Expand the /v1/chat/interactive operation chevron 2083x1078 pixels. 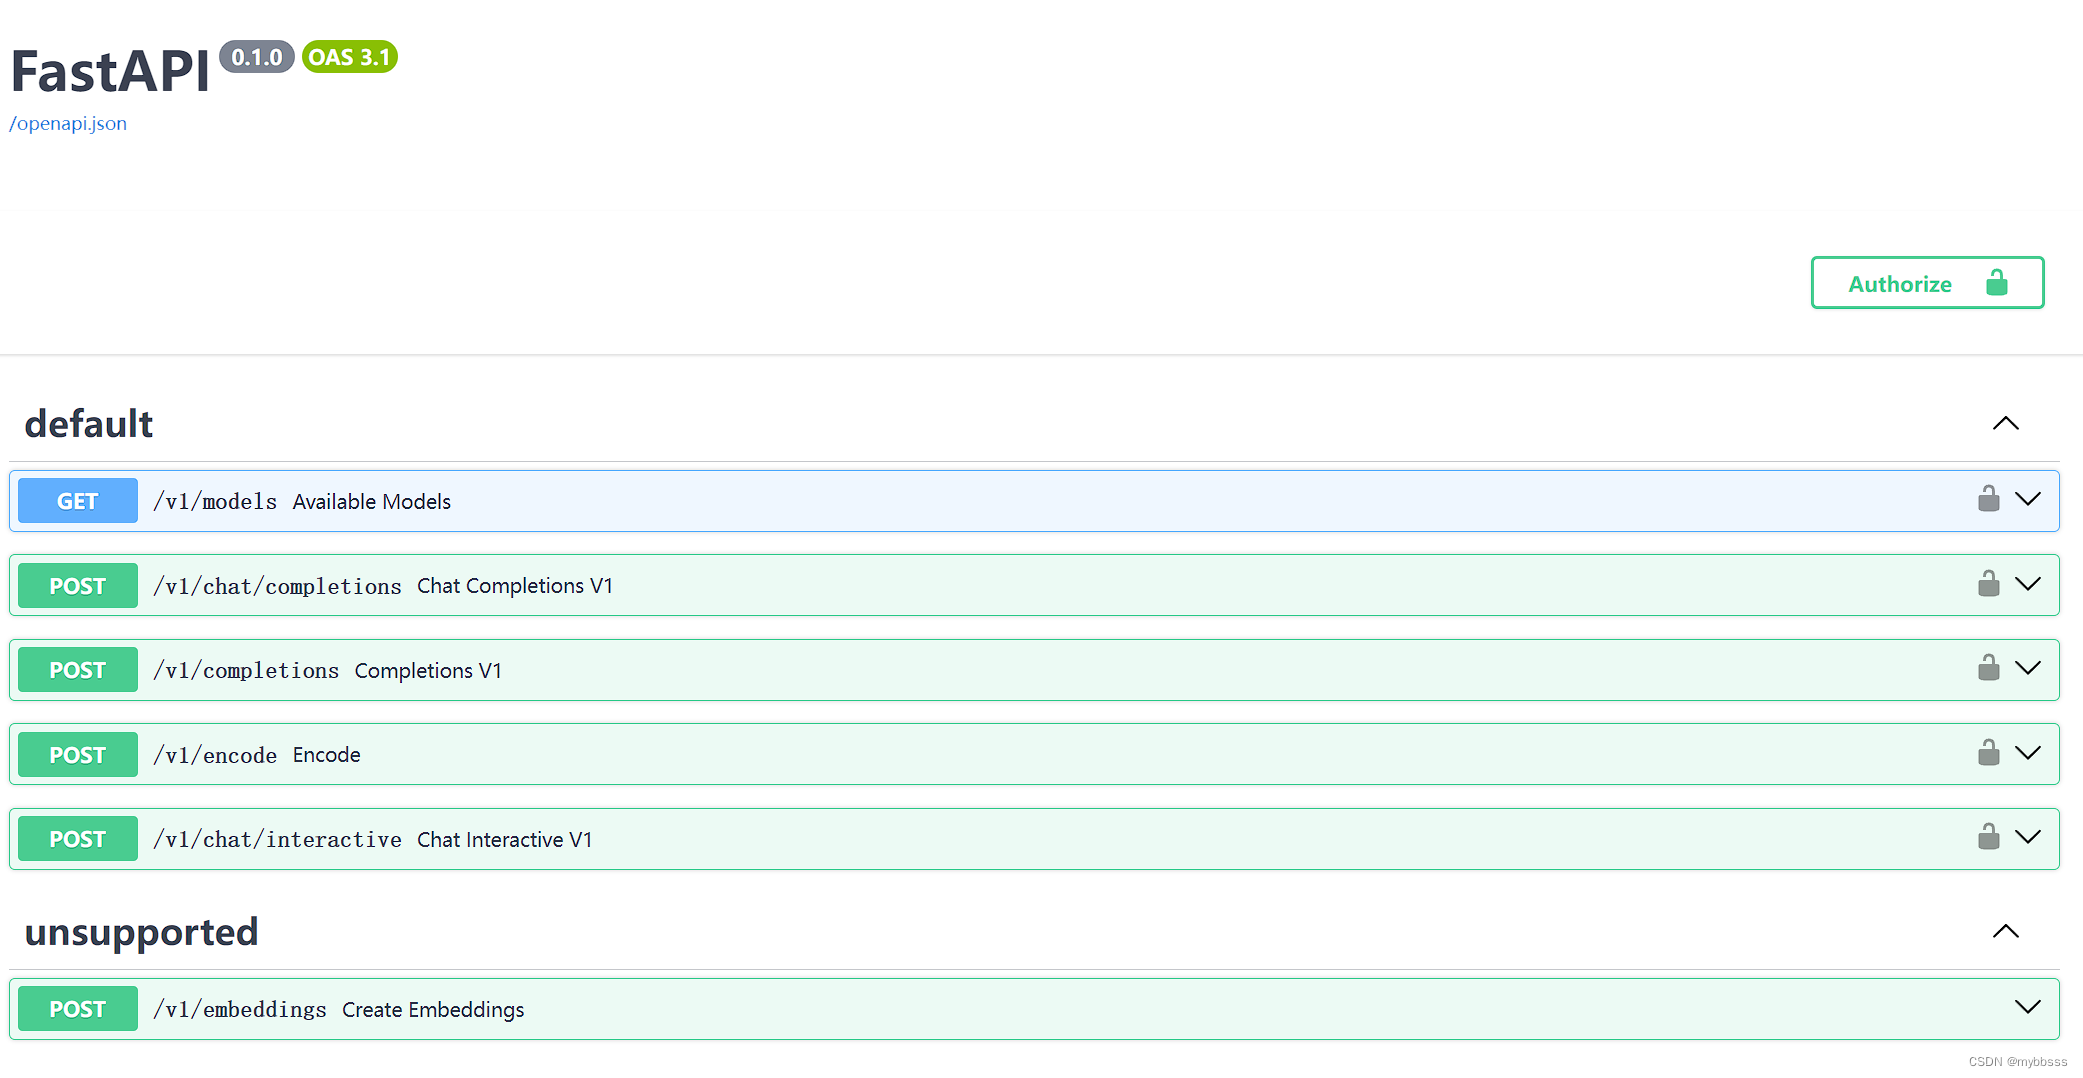[2028, 837]
